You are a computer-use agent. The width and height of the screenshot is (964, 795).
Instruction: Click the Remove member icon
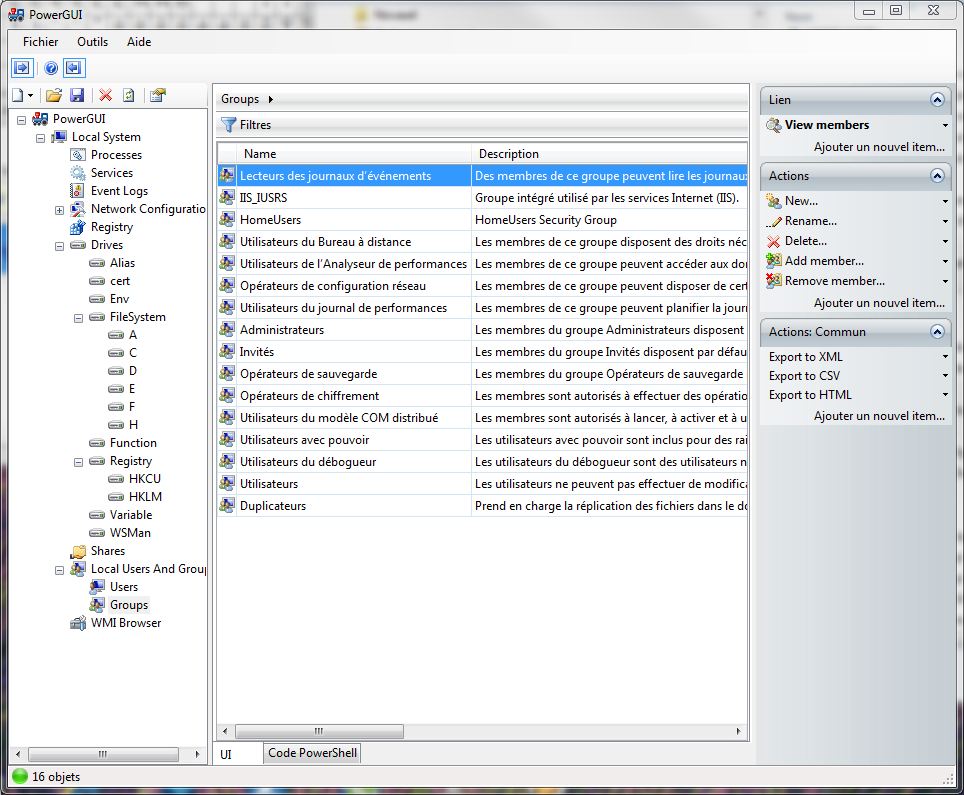tap(773, 281)
